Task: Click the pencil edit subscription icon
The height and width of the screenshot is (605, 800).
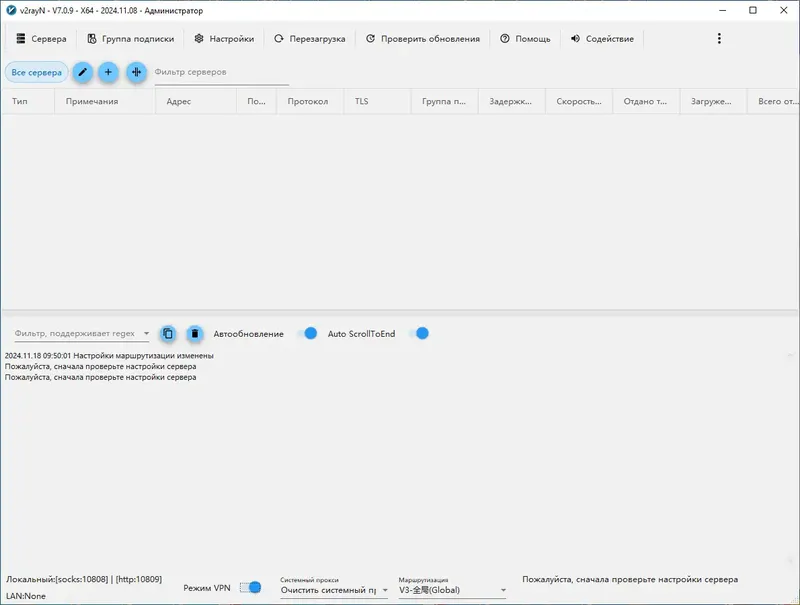Action: click(x=82, y=72)
